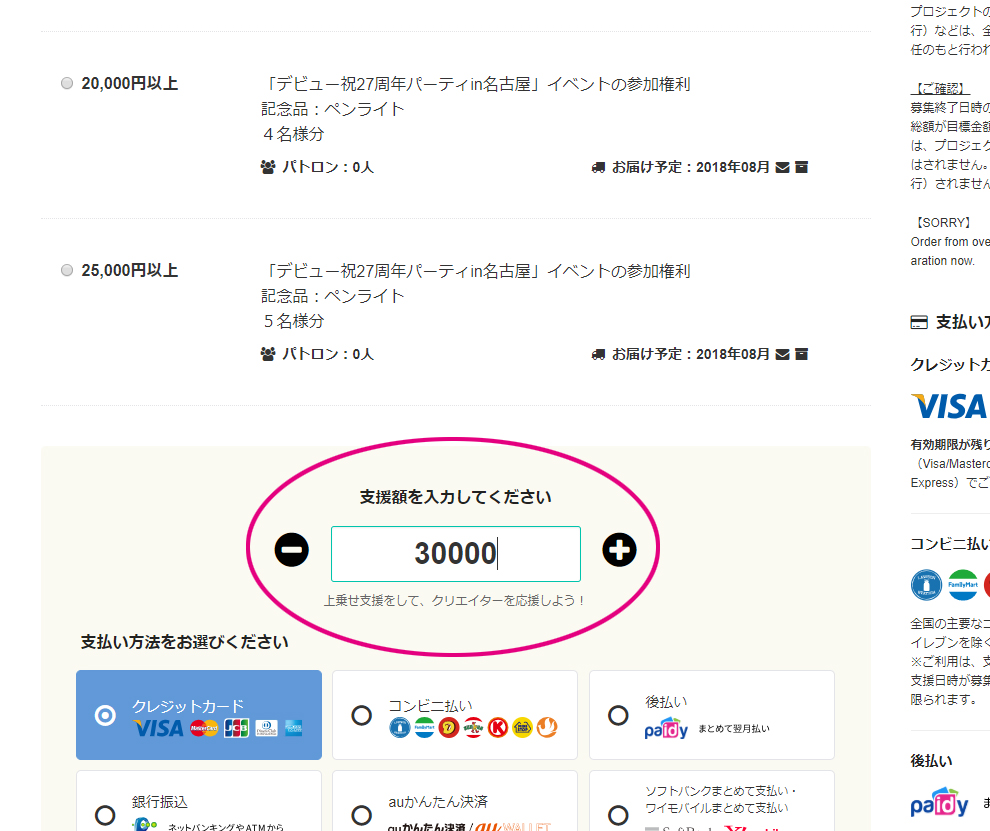The image size is (990, 831).
Task: Click the envelope icon in the 20,000円 reward row
Action: 782,167
